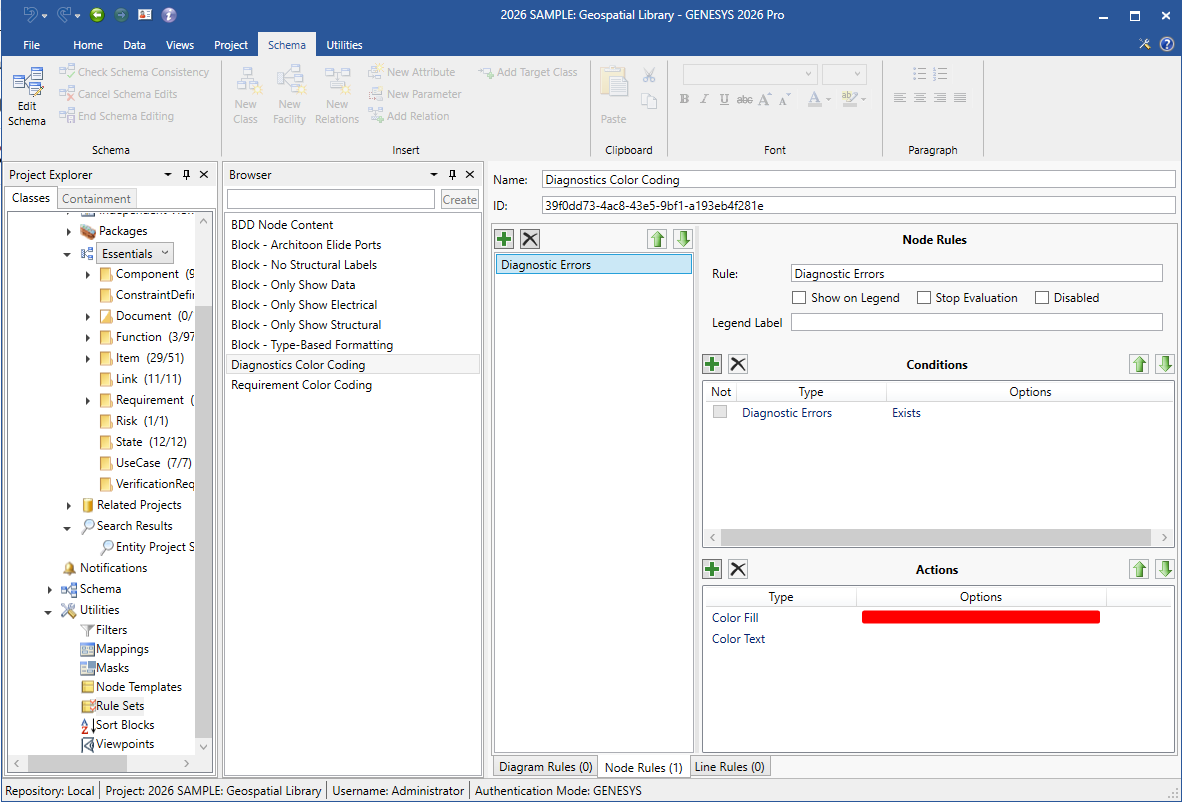The width and height of the screenshot is (1182, 802).
Task: Open Diagram Rules tab
Action: (545, 767)
